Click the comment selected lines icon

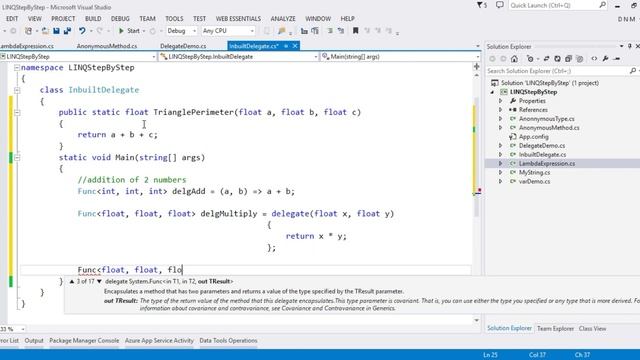pyautogui.click(x=330, y=31)
